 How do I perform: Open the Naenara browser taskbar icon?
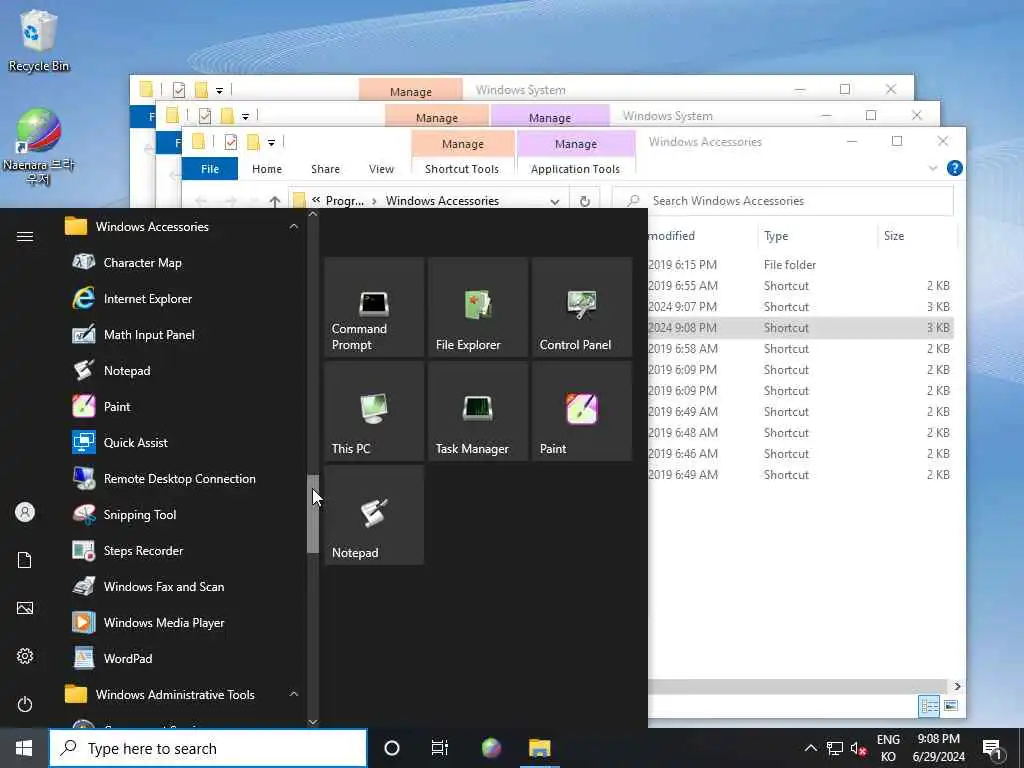(x=491, y=748)
